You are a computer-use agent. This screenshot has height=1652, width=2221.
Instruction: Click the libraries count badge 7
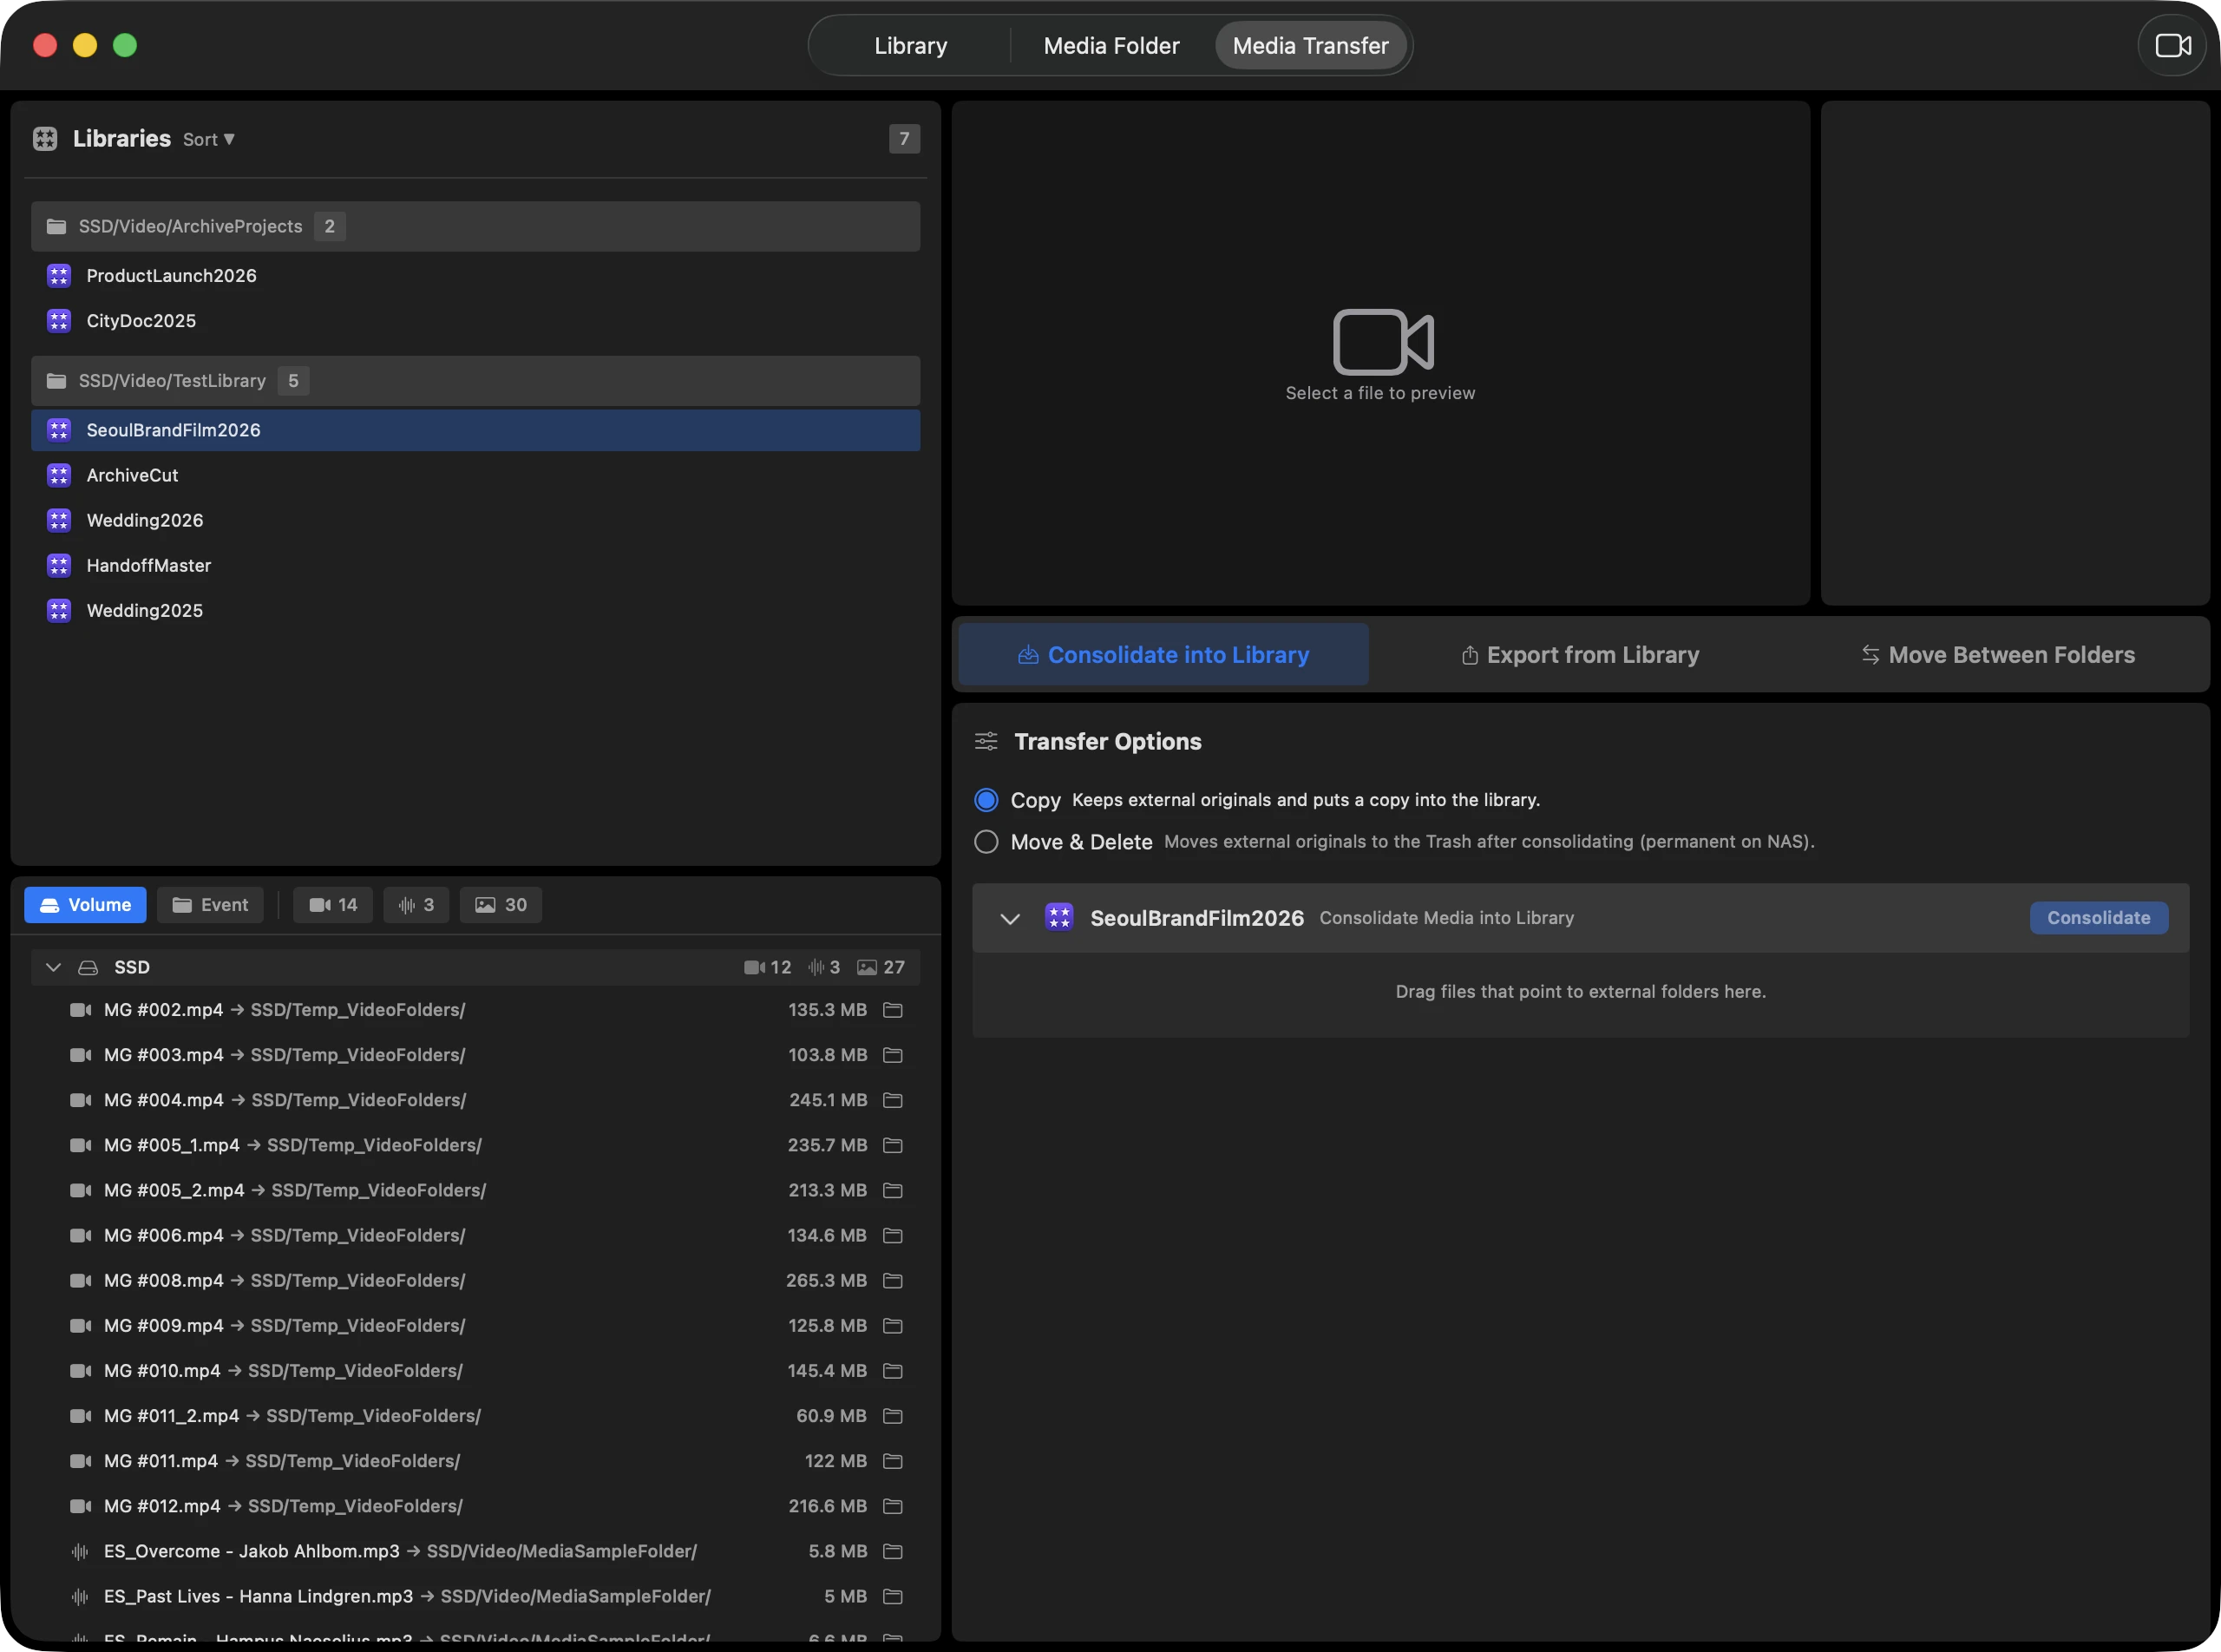point(904,139)
